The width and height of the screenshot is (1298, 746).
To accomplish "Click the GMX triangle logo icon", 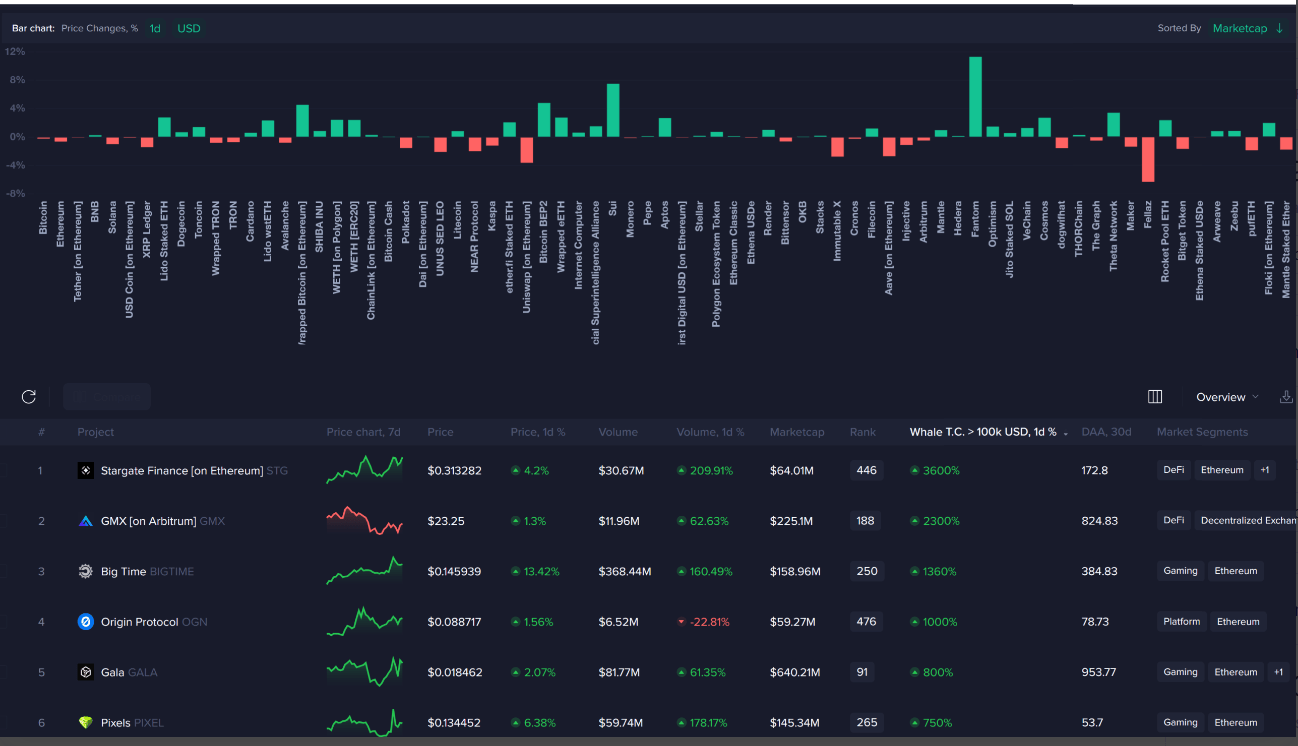I will [x=86, y=521].
